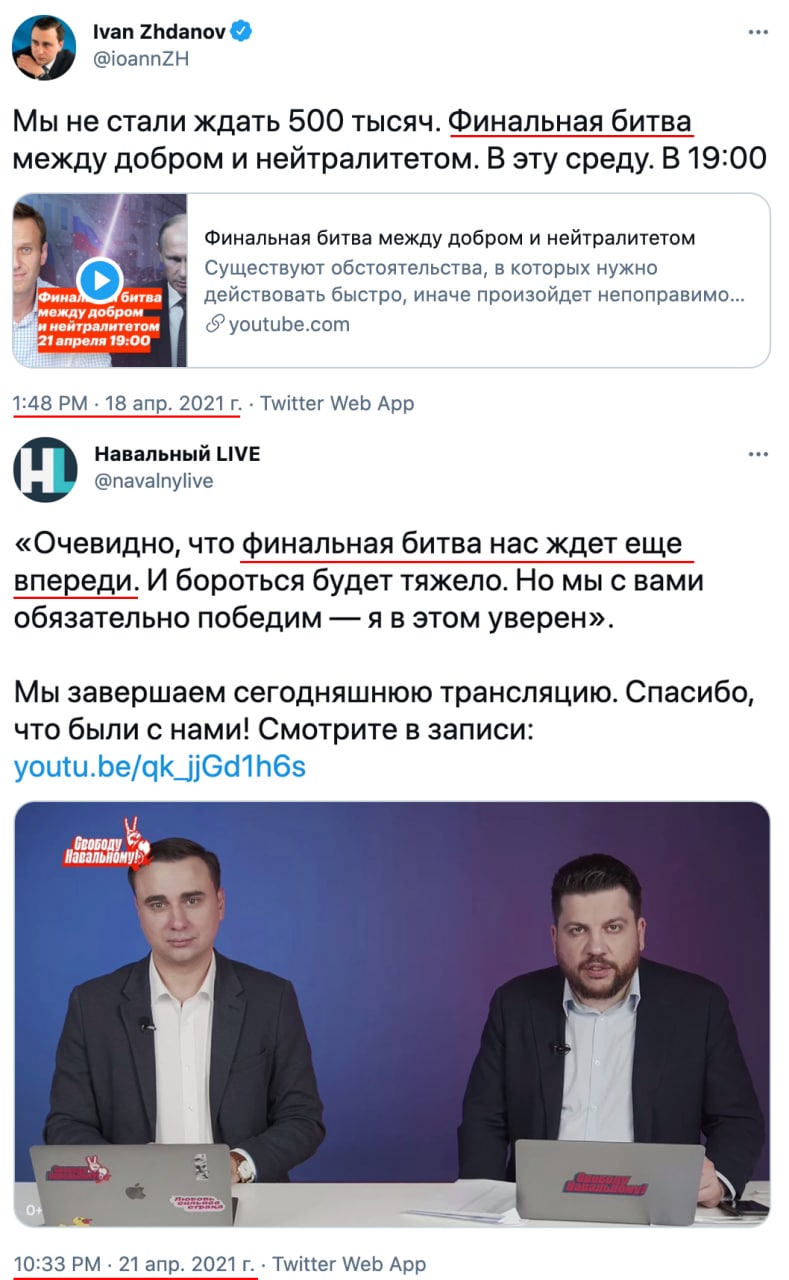
Task: Open the more options menu on Zhdanov's tweet
Action: pyautogui.click(x=758, y=34)
